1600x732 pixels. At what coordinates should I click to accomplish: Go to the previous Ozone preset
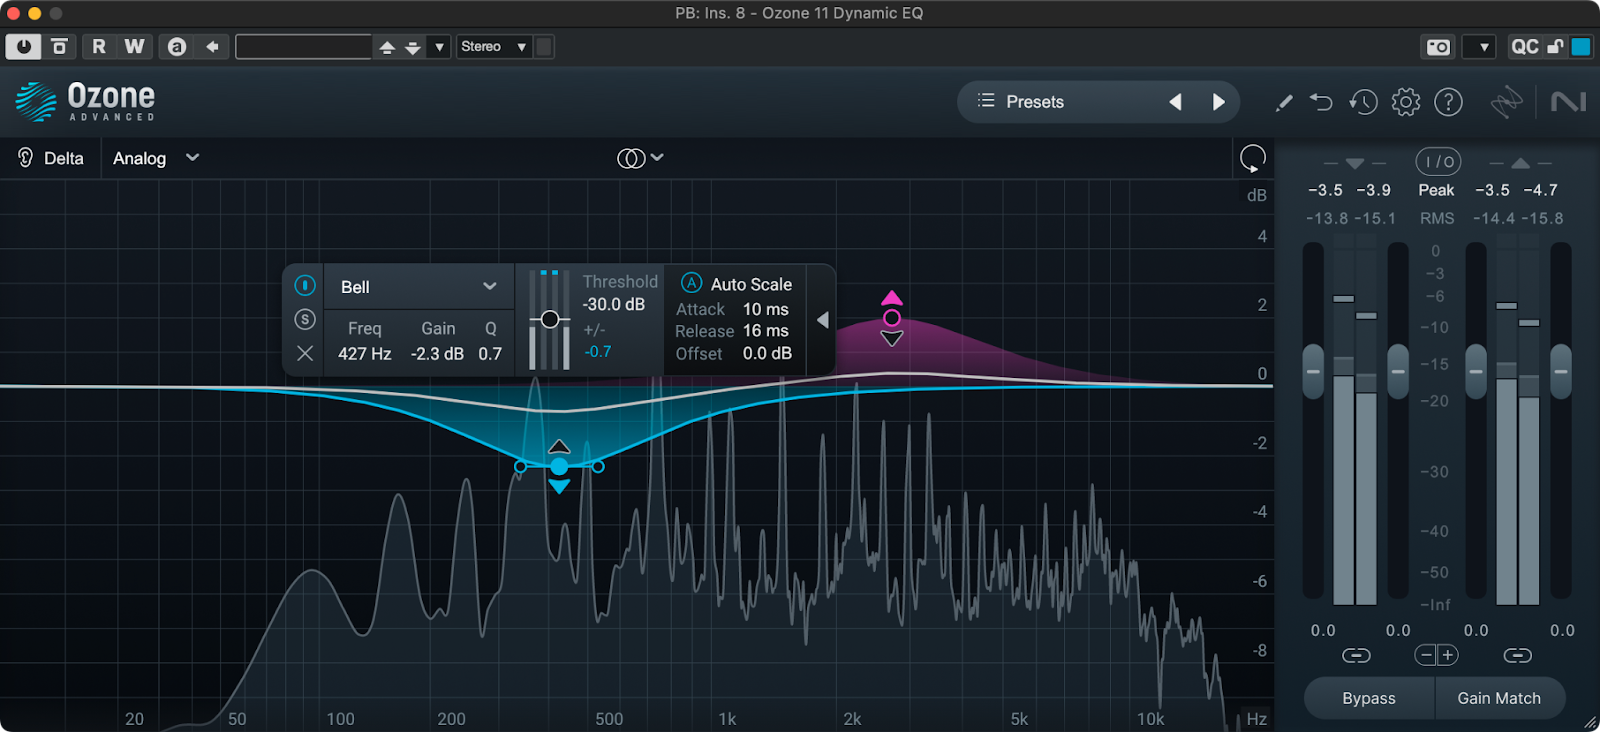coord(1176,102)
